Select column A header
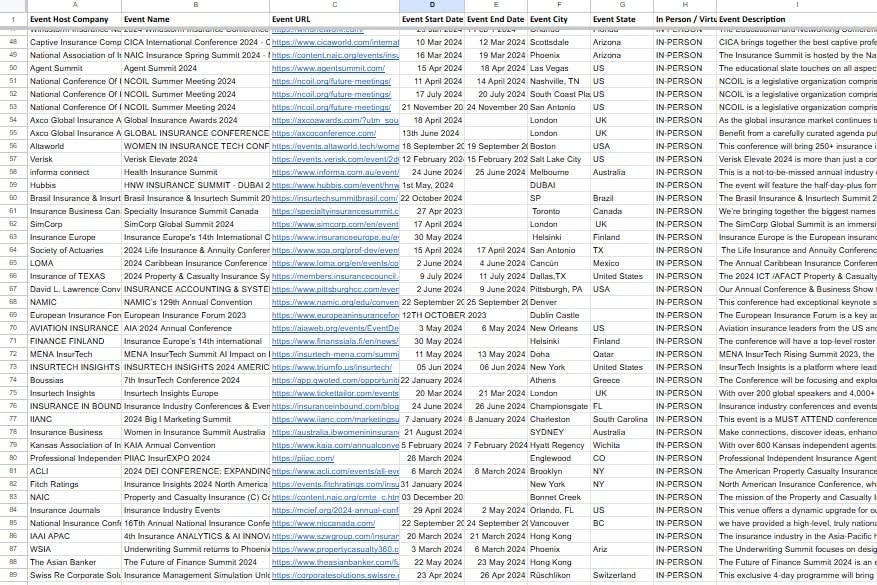The image size is (877, 585). pyautogui.click(x=74, y=4)
